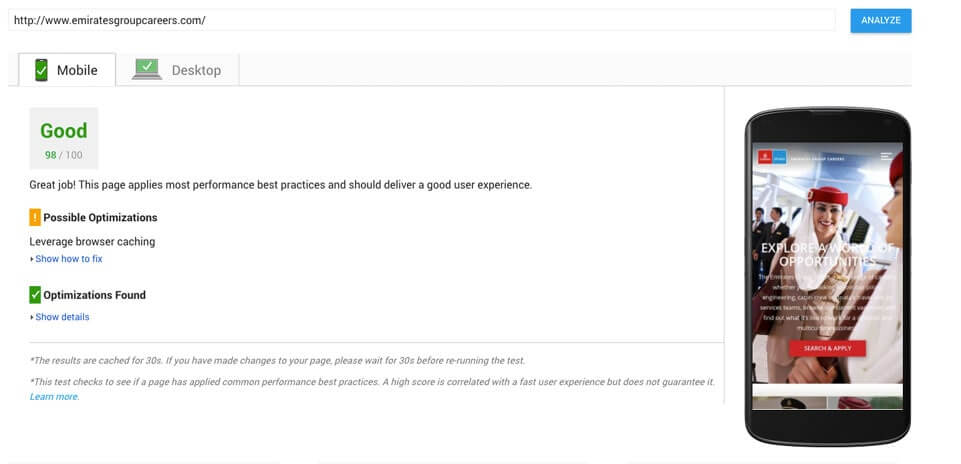Open hamburger menu in phone preview

pos(886,157)
